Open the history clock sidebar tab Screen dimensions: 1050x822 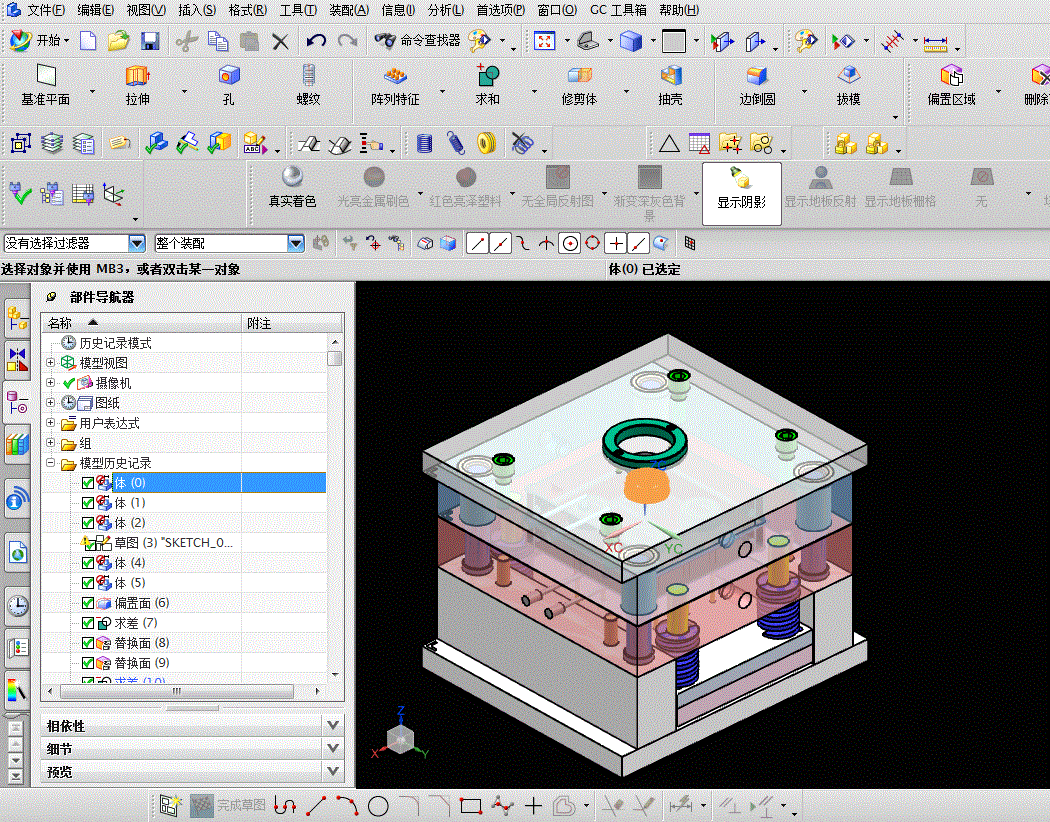click(17, 606)
